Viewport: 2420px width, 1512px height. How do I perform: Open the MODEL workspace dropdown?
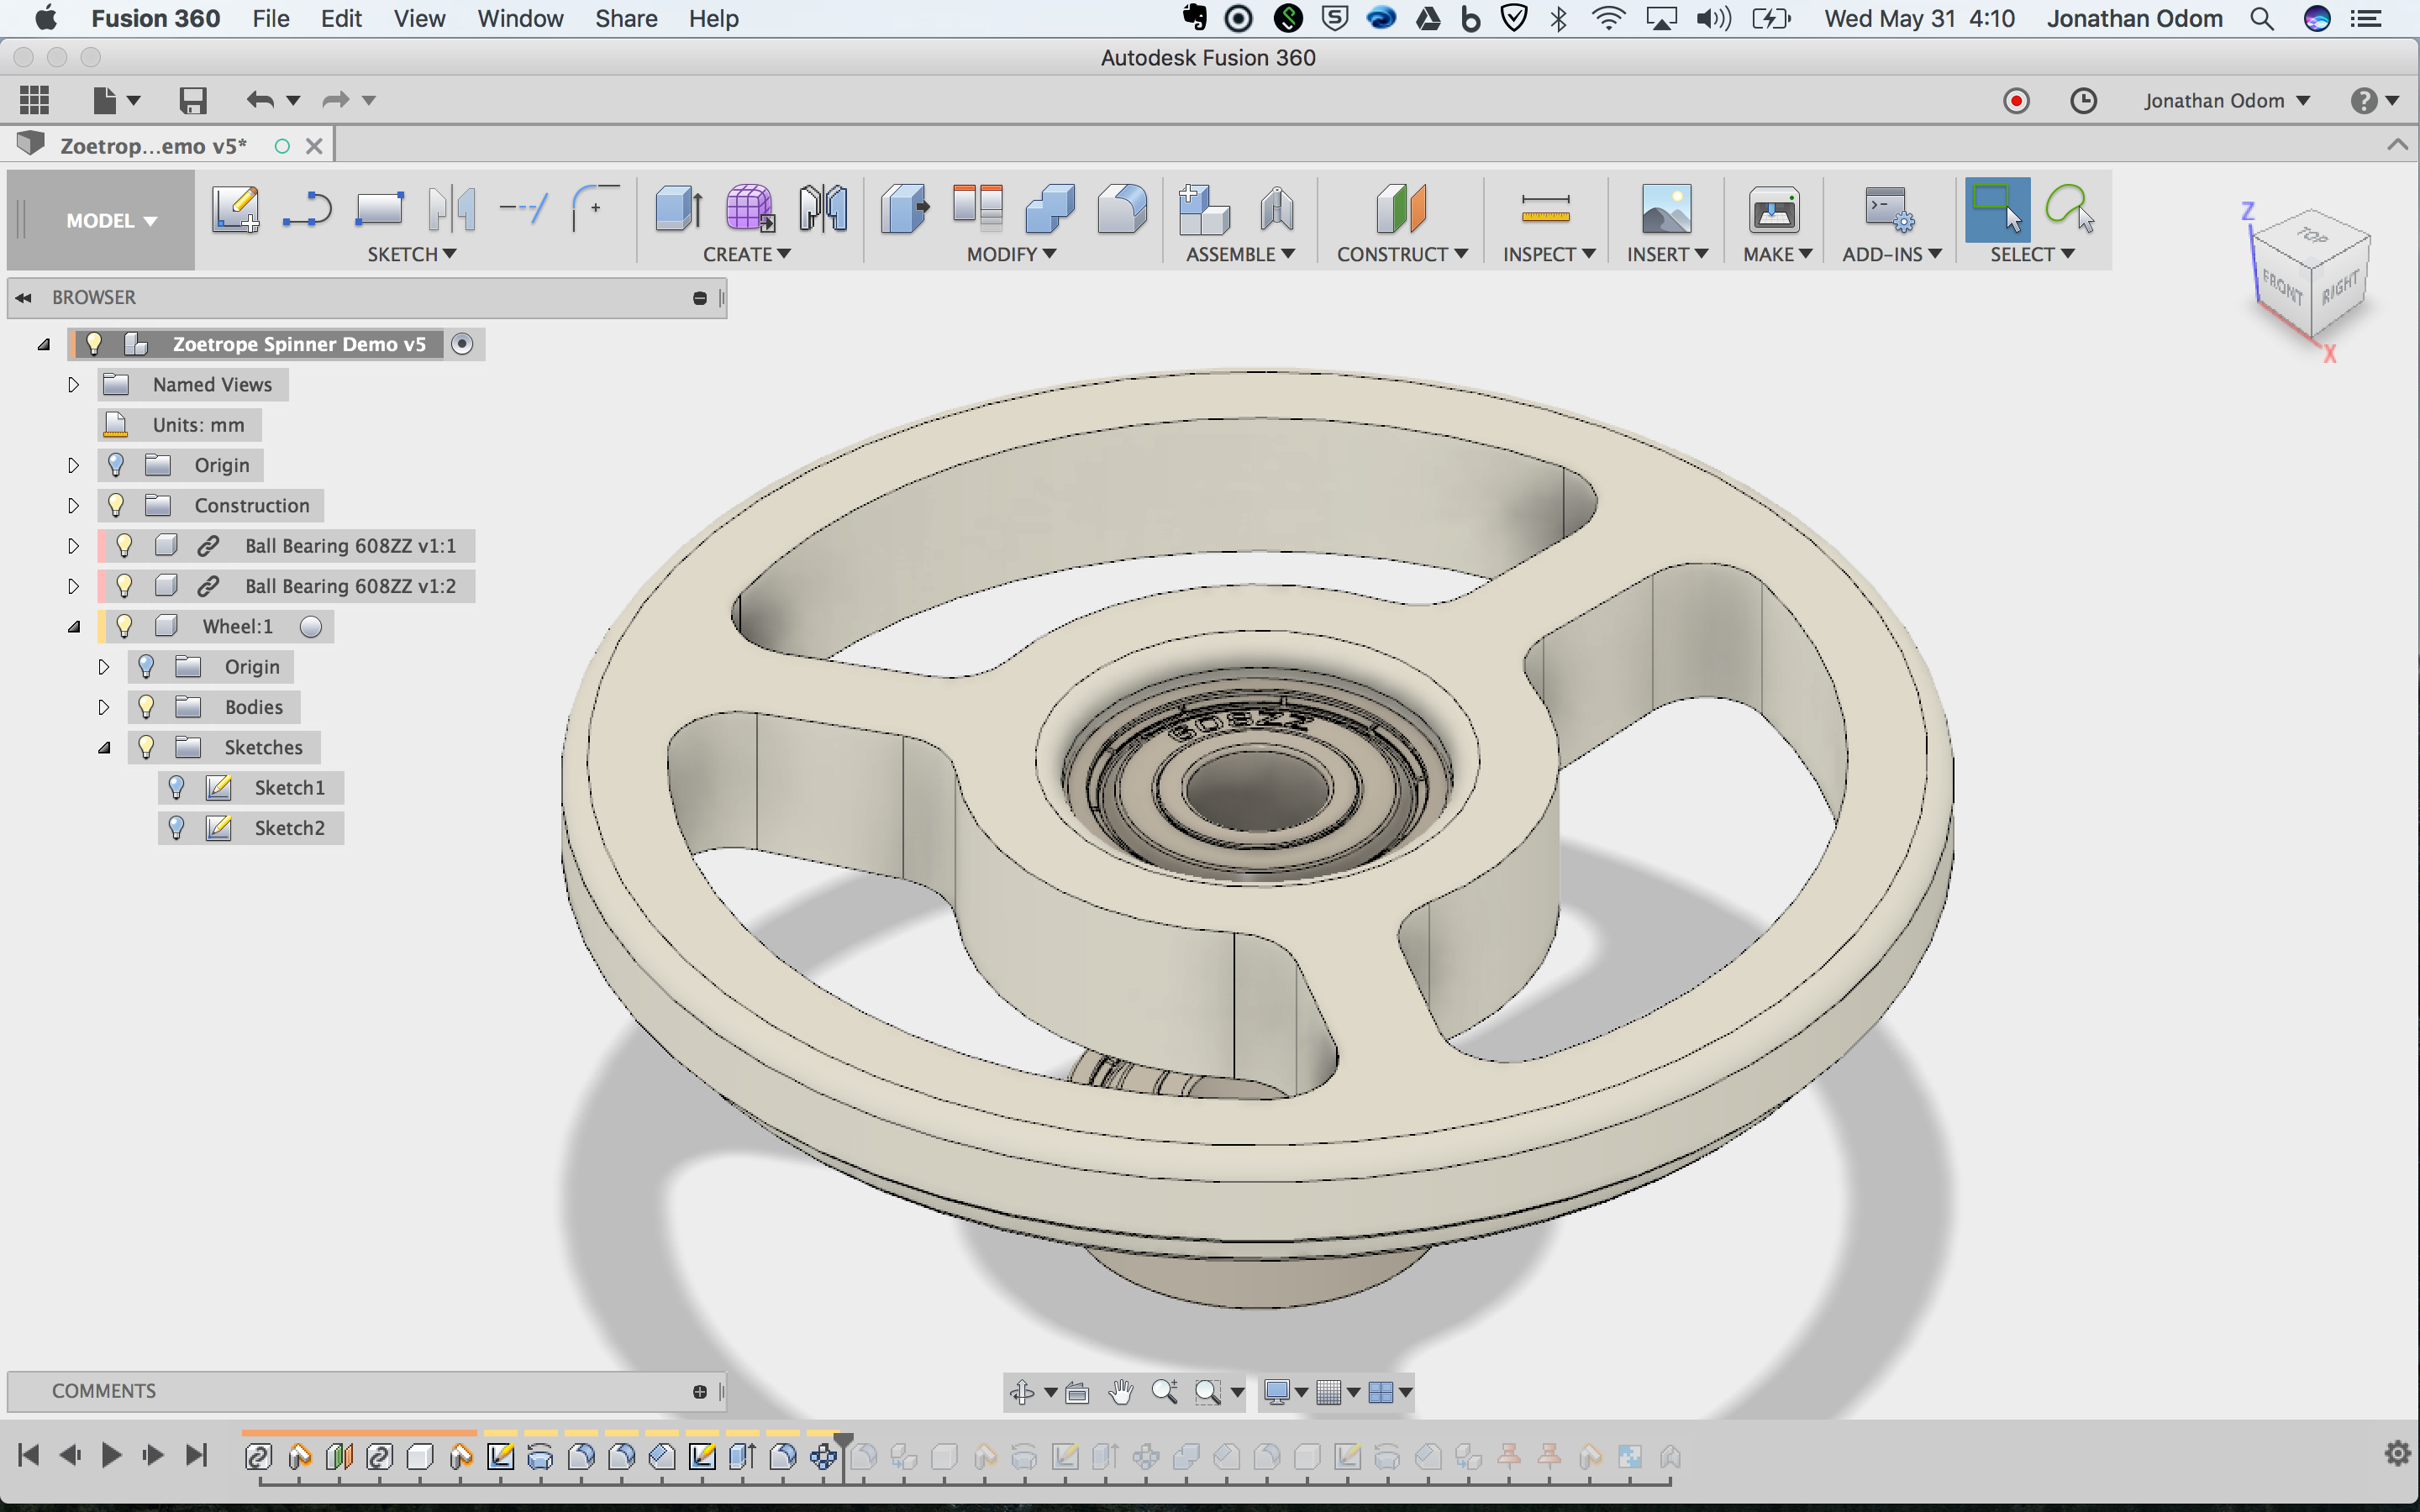[111, 221]
